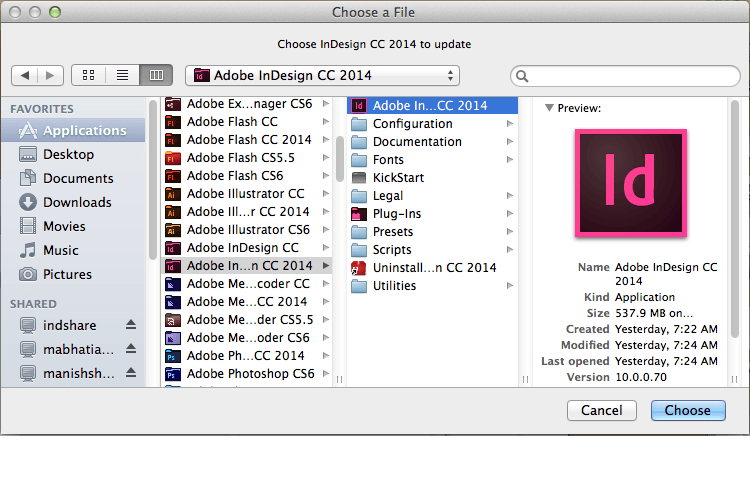Screen dimensions: 750x481
Task: Switch to list view
Action: pyautogui.click(x=122, y=75)
